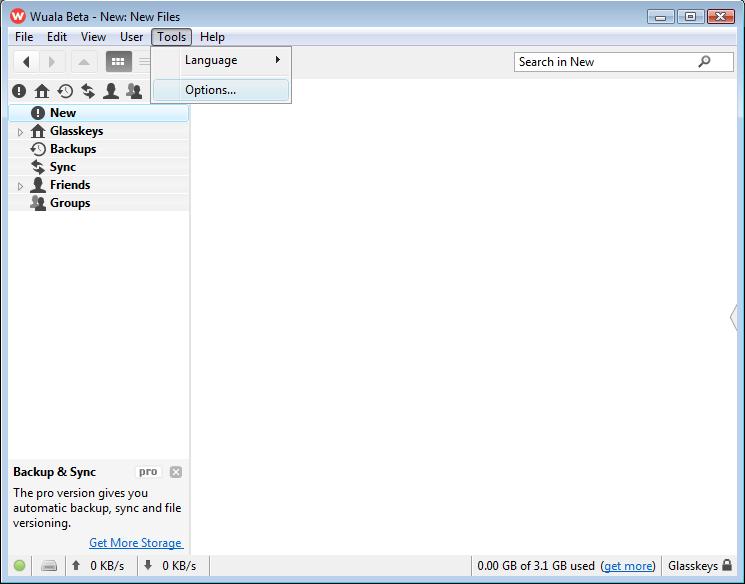Click the 'get more' storage link

629,566
